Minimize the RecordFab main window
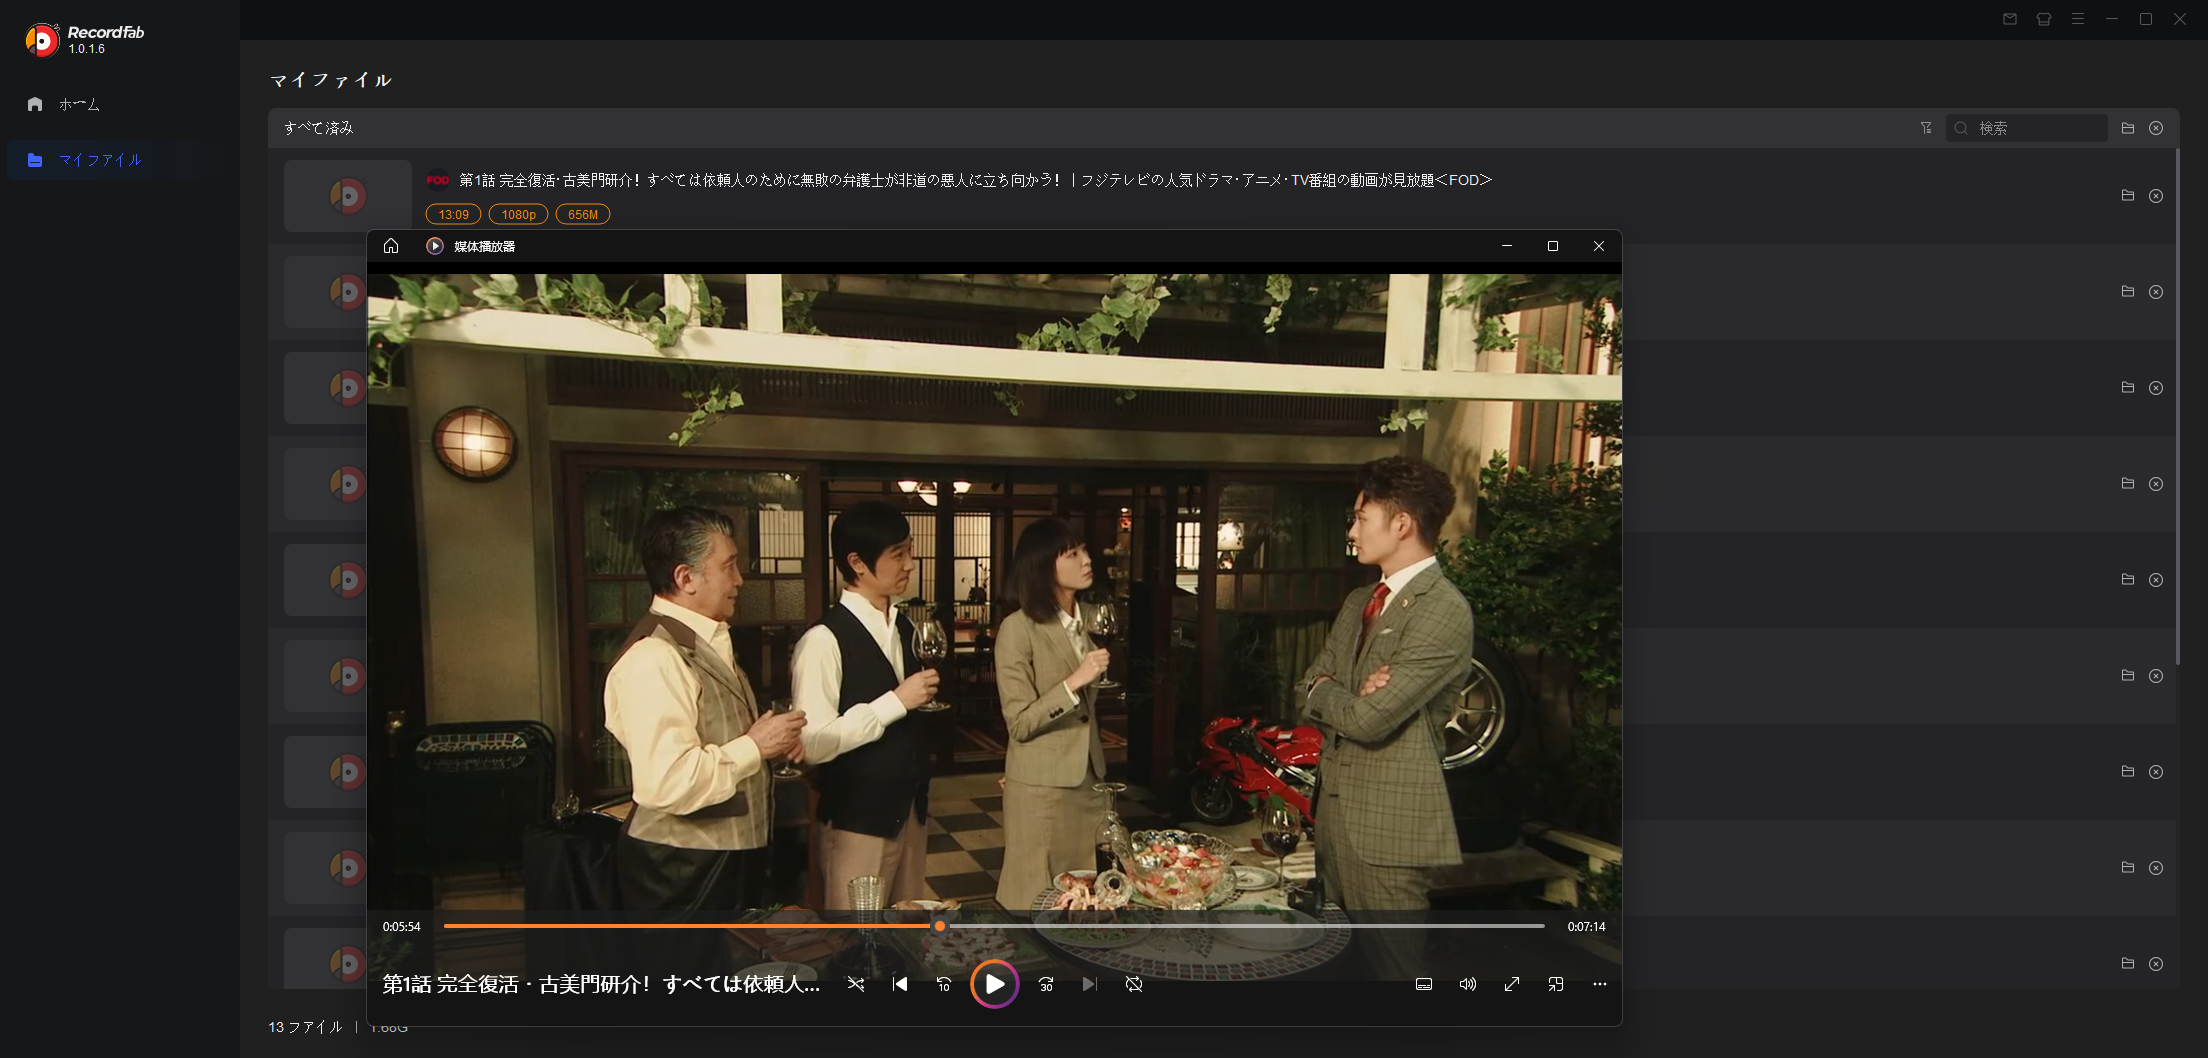 2112,19
